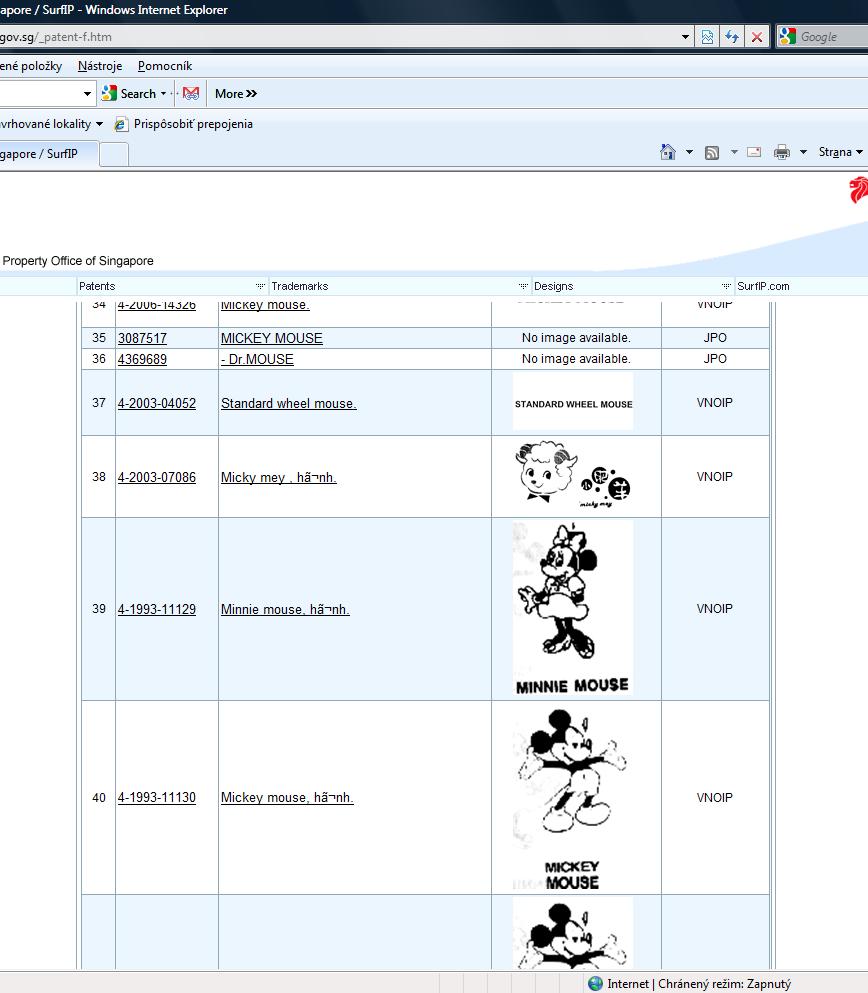The height and width of the screenshot is (993, 868).
Task: Open trademark number 4-1993-11129
Action: [x=157, y=609]
